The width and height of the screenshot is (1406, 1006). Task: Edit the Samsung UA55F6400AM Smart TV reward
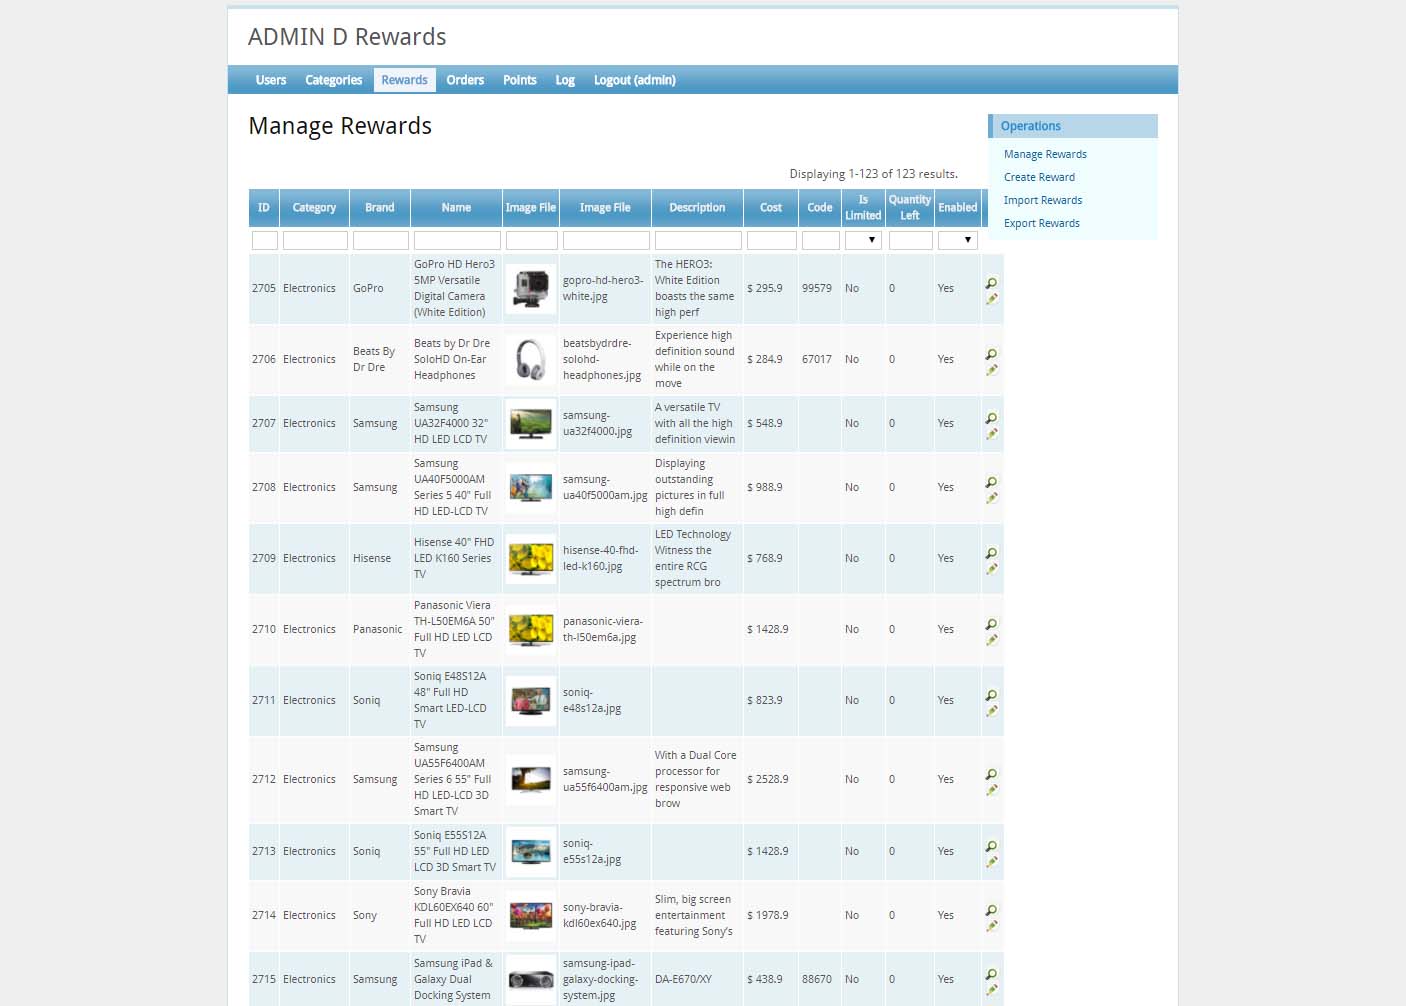coord(992,790)
